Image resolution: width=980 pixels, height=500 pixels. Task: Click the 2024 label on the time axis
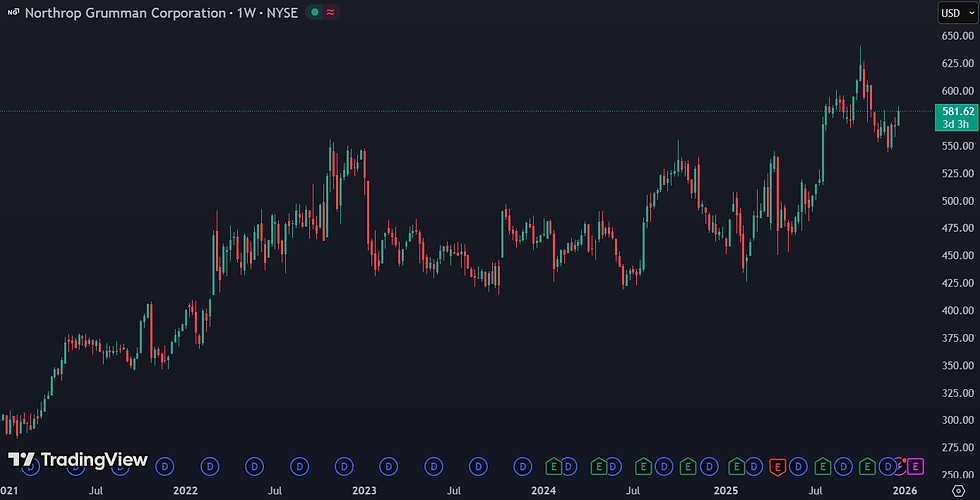pyautogui.click(x=543, y=491)
